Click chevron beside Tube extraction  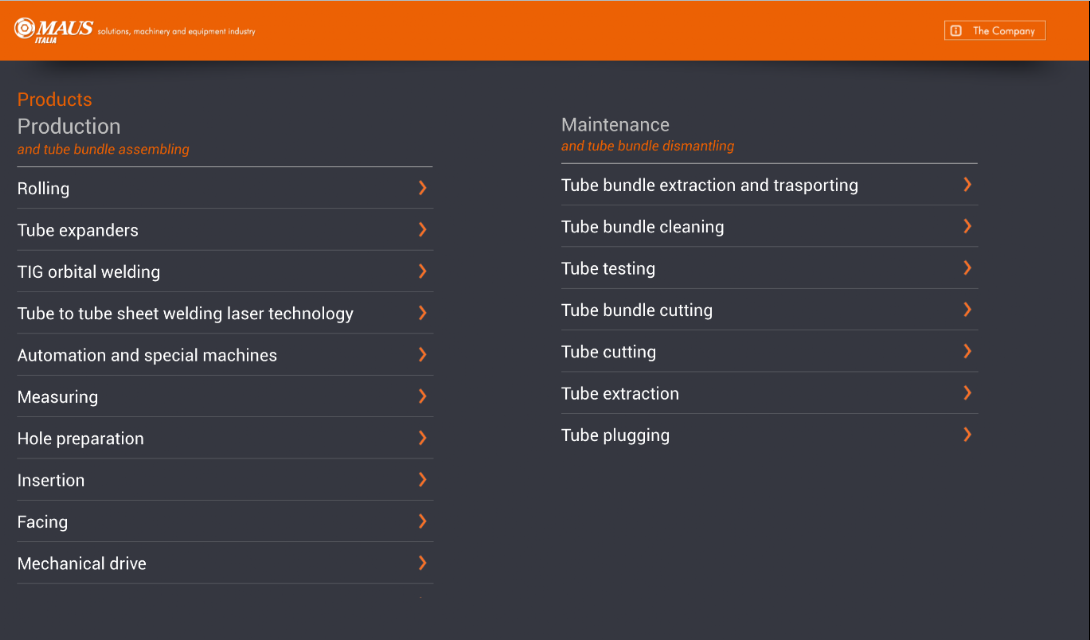click(x=967, y=393)
